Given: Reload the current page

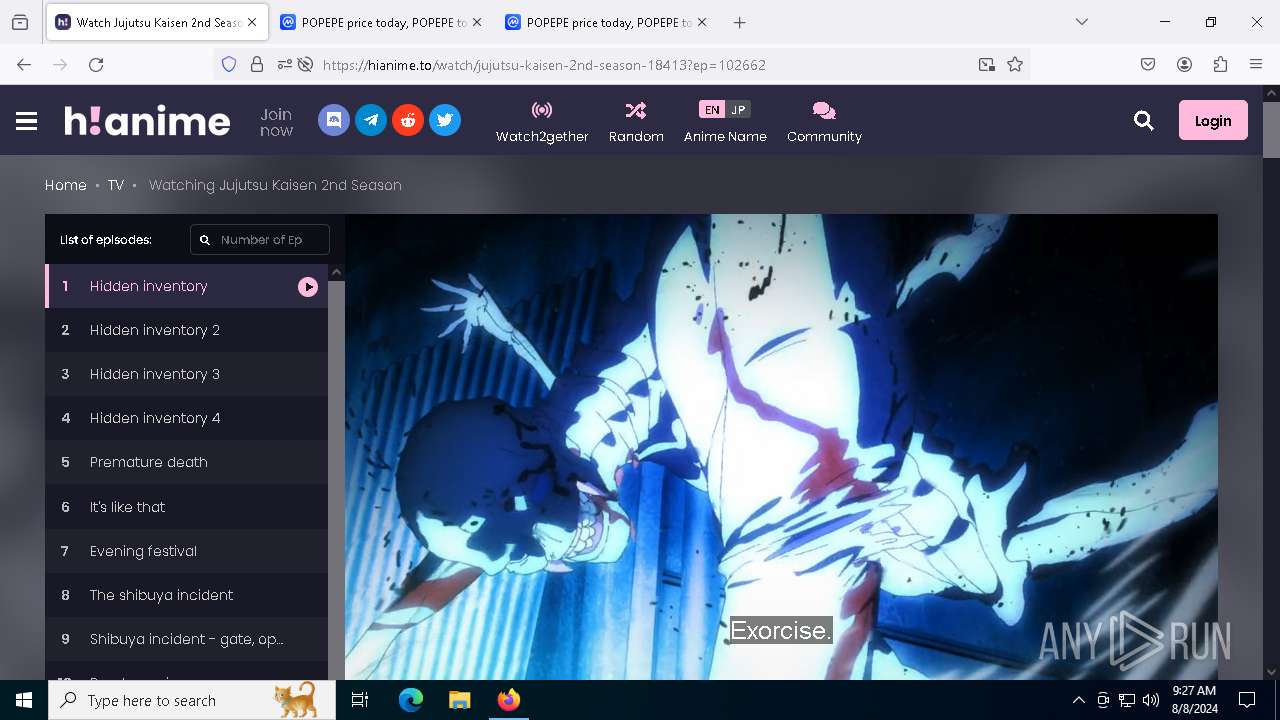Looking at the screenshot, I should click(x=96, y=64).
